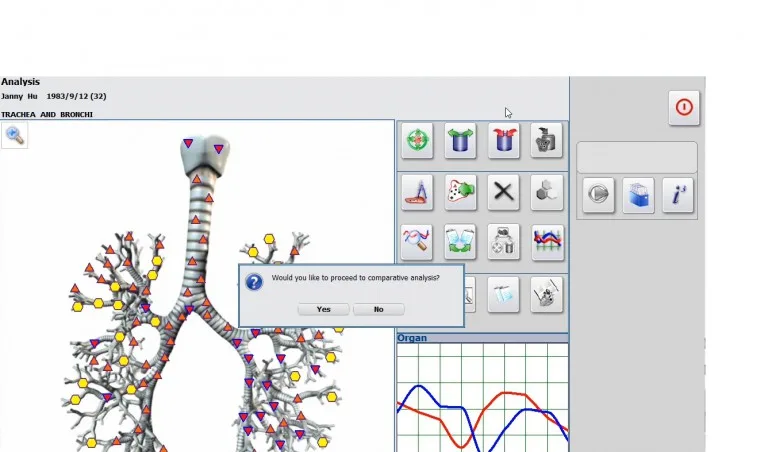This screenshot has height=452, width=768.
Task: Click the gray hexagons icon
Action: pyautogui.click(x=546, y=192)
